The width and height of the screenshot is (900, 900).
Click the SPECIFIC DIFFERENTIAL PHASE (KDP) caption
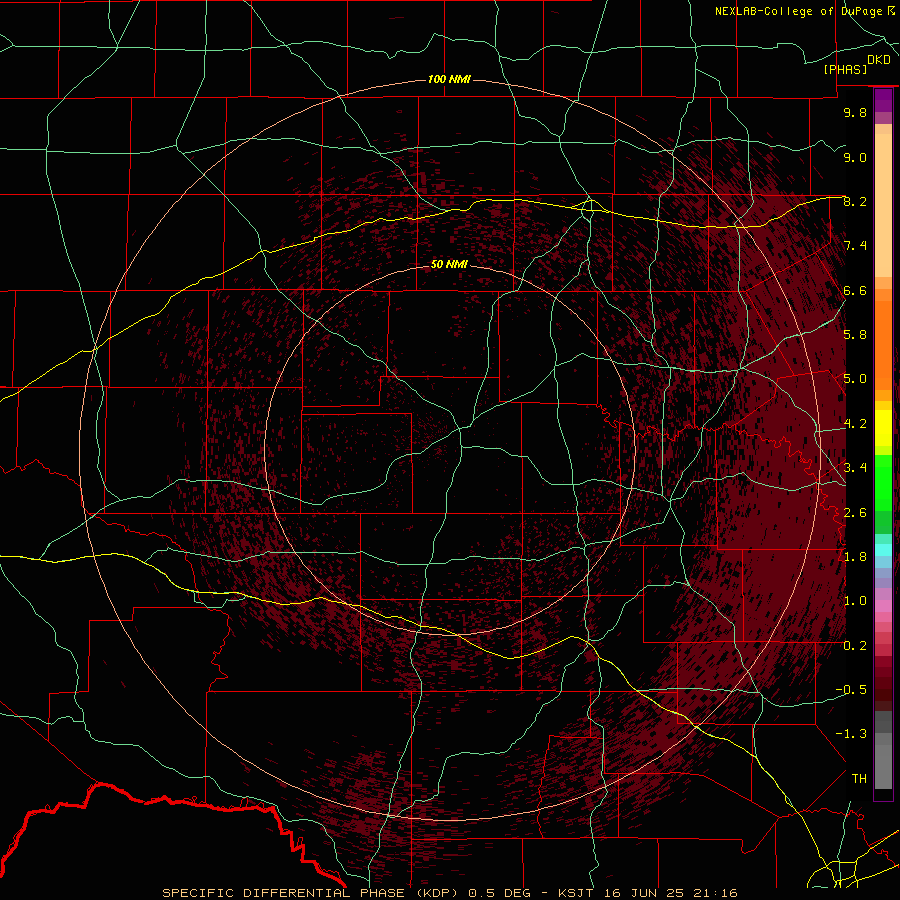click(x=313, y=893)
